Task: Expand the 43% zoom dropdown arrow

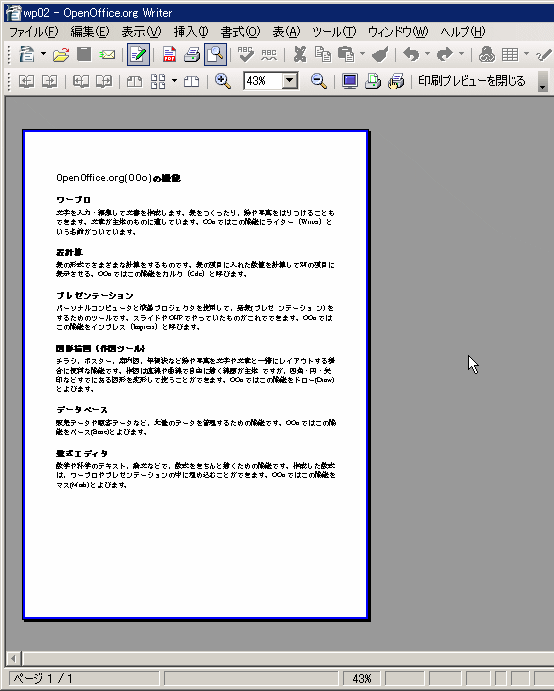Action: (x=290, y=81)
